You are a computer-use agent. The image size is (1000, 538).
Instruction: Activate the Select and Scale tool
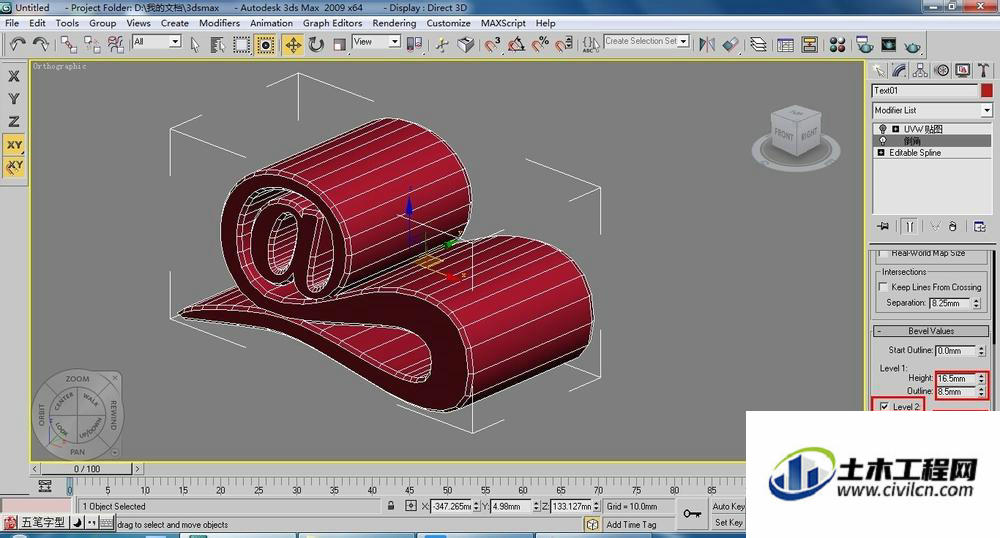[x=340, y=44]
